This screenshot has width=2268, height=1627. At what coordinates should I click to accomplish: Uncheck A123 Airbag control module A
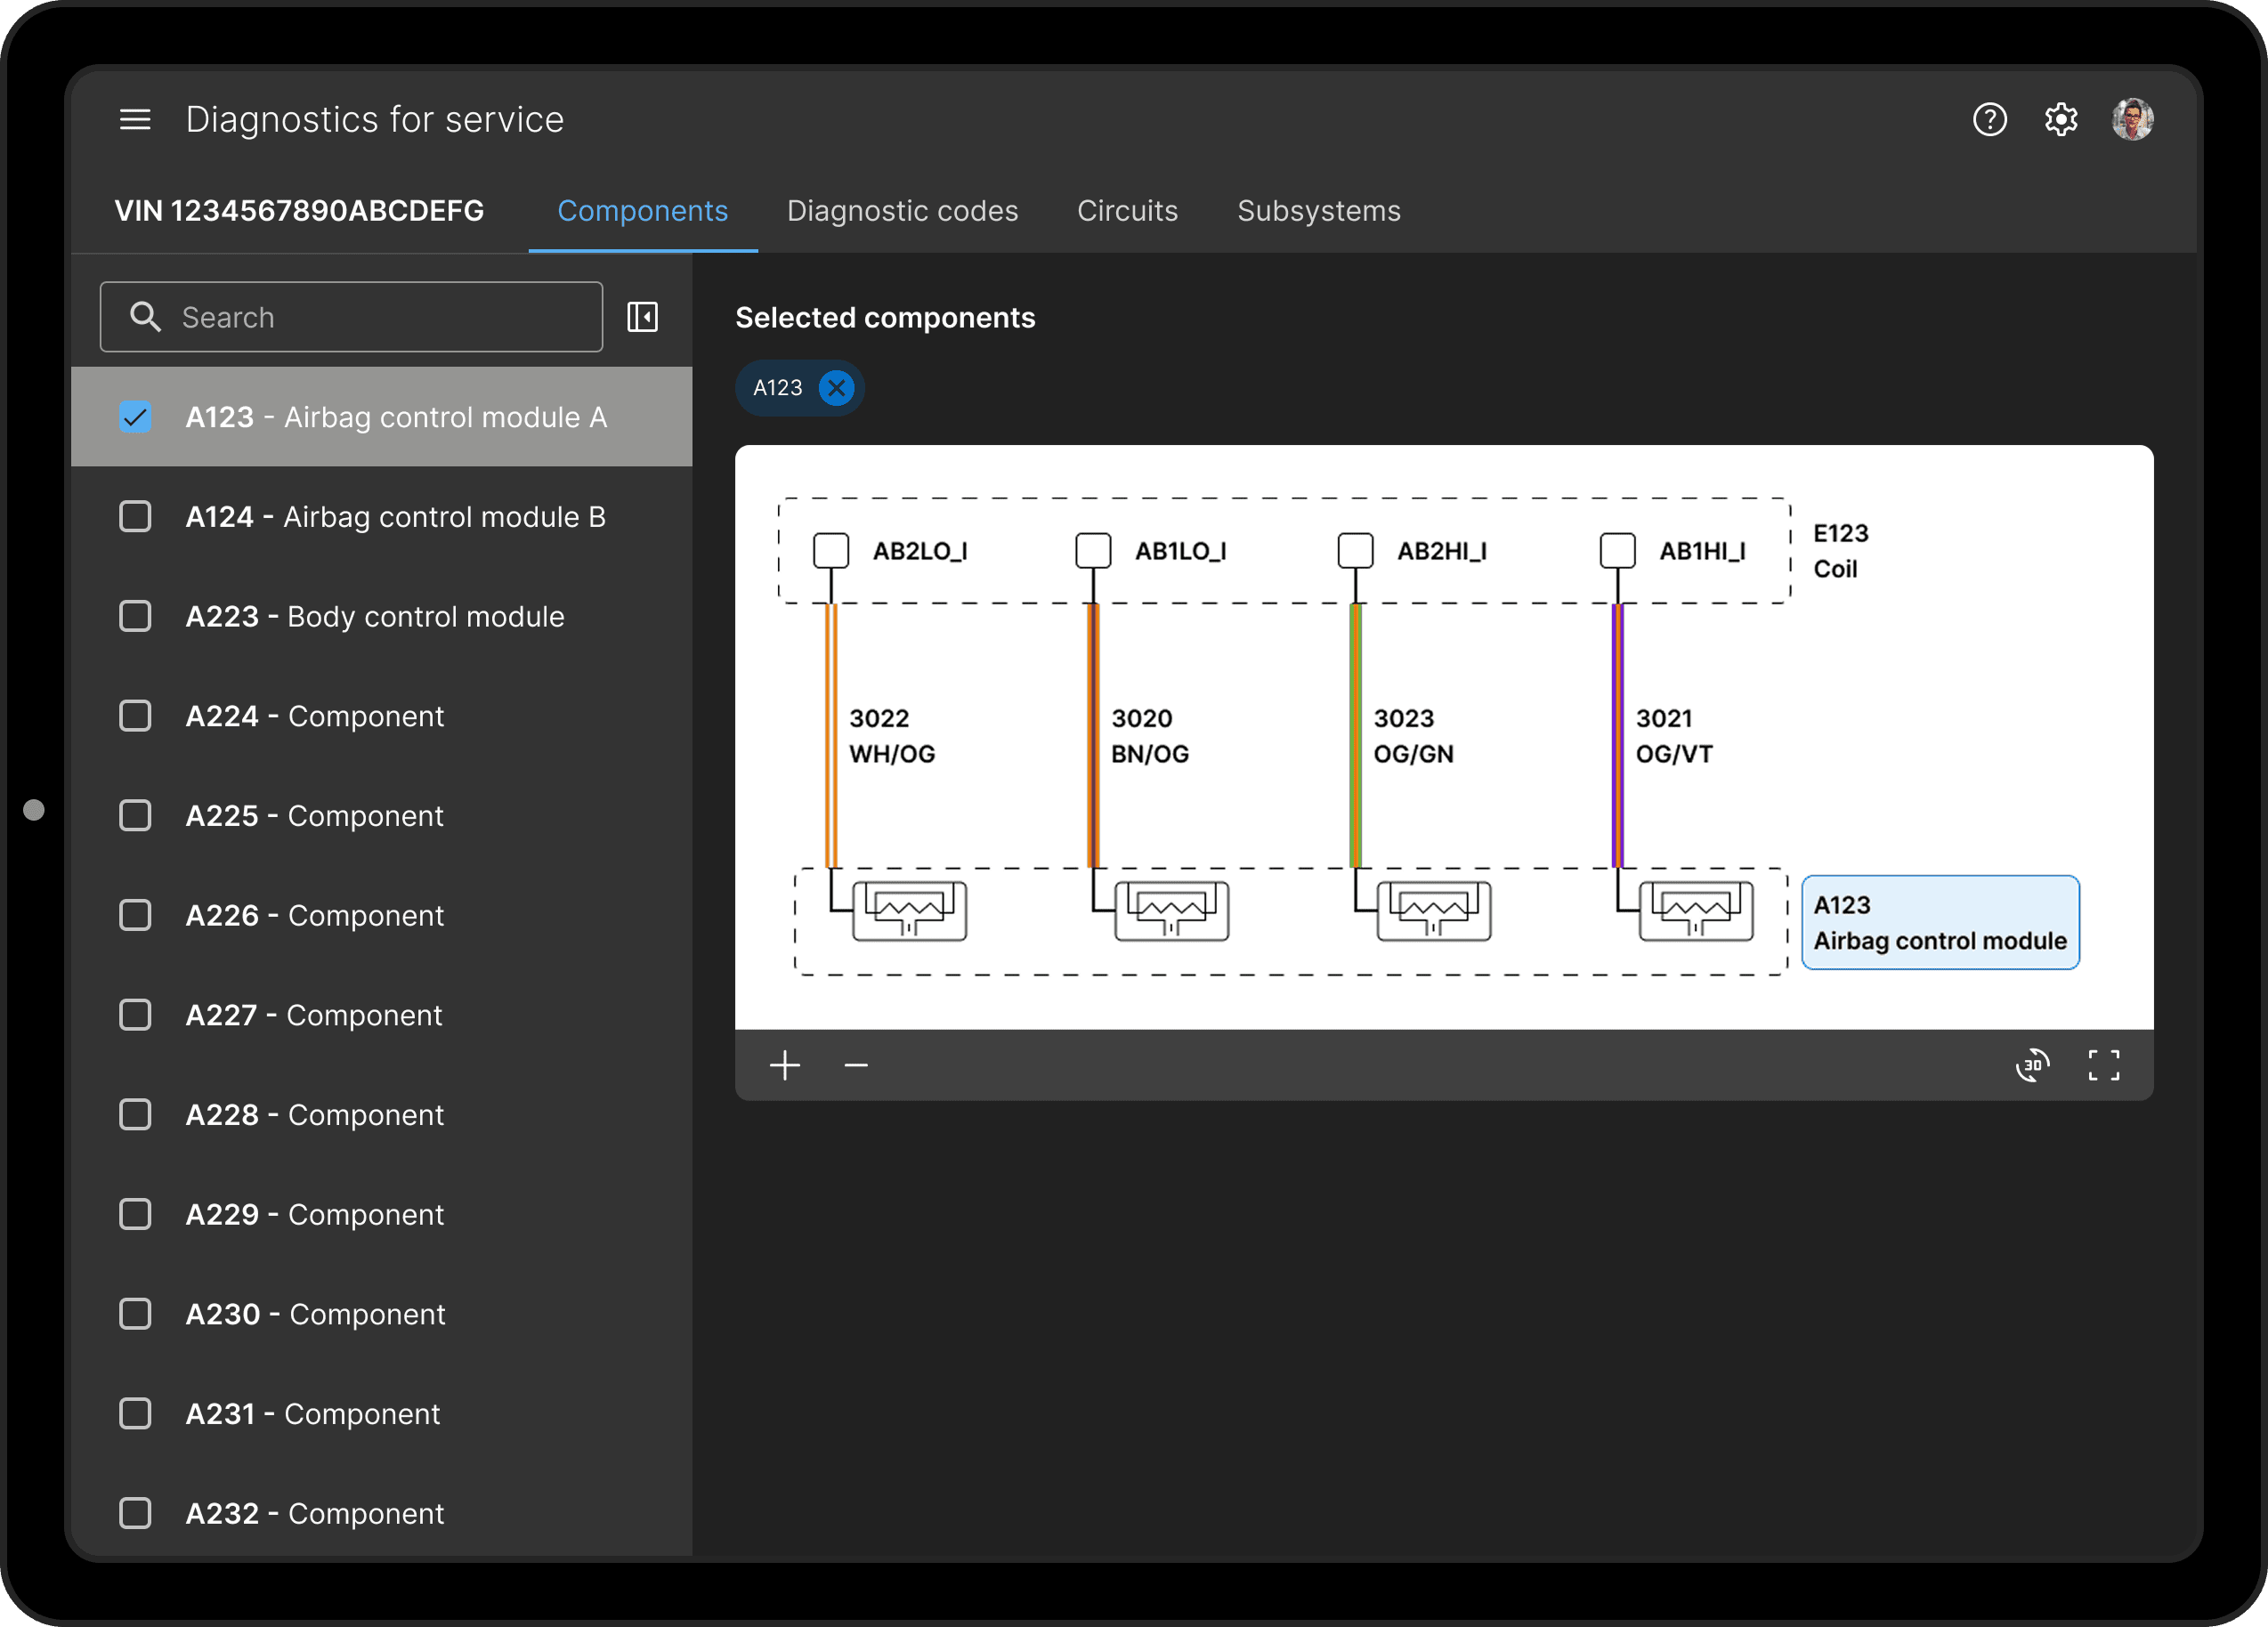pos(135,417)
